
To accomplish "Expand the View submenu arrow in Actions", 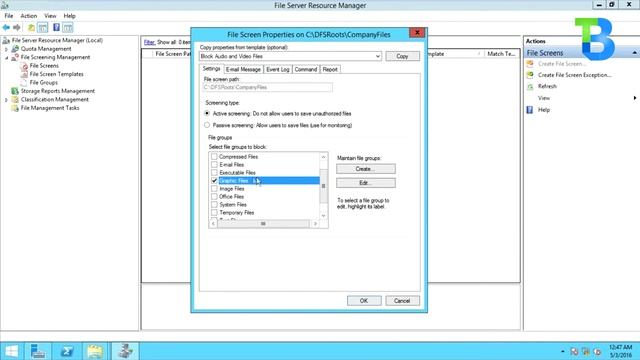I will [635, 98].
